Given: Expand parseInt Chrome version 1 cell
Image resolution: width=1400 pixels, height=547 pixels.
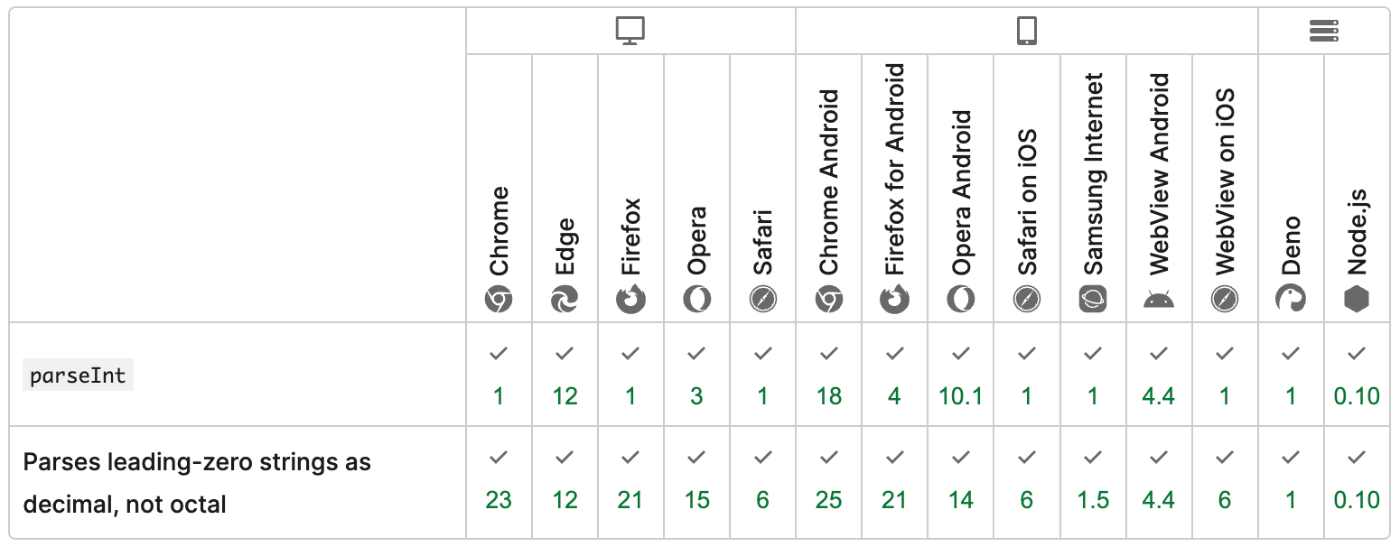Looking at the screenshot, I should (x=499, y=375).
